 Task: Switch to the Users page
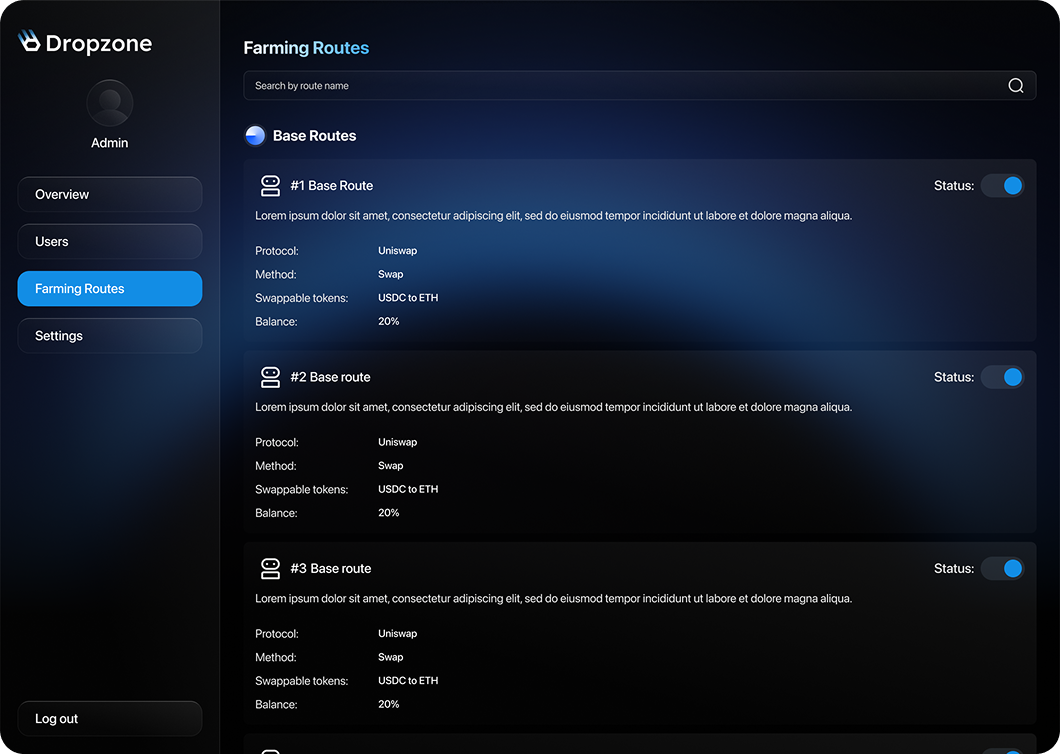[x=109, y=241]
